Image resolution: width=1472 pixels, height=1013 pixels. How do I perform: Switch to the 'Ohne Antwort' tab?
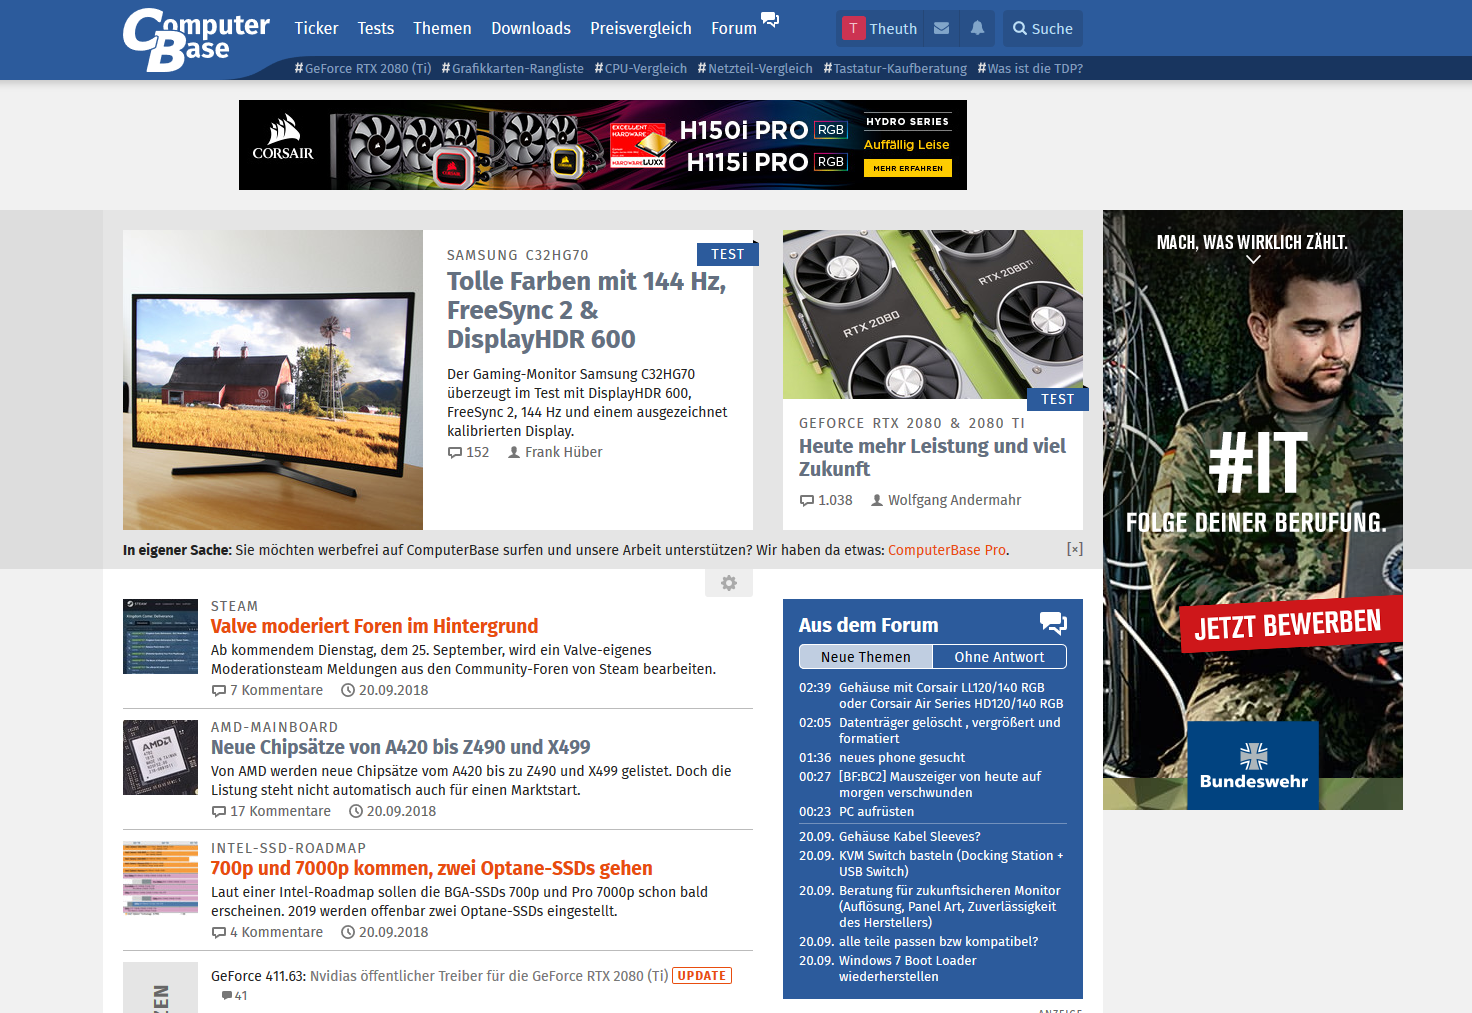tap(999, 657)
